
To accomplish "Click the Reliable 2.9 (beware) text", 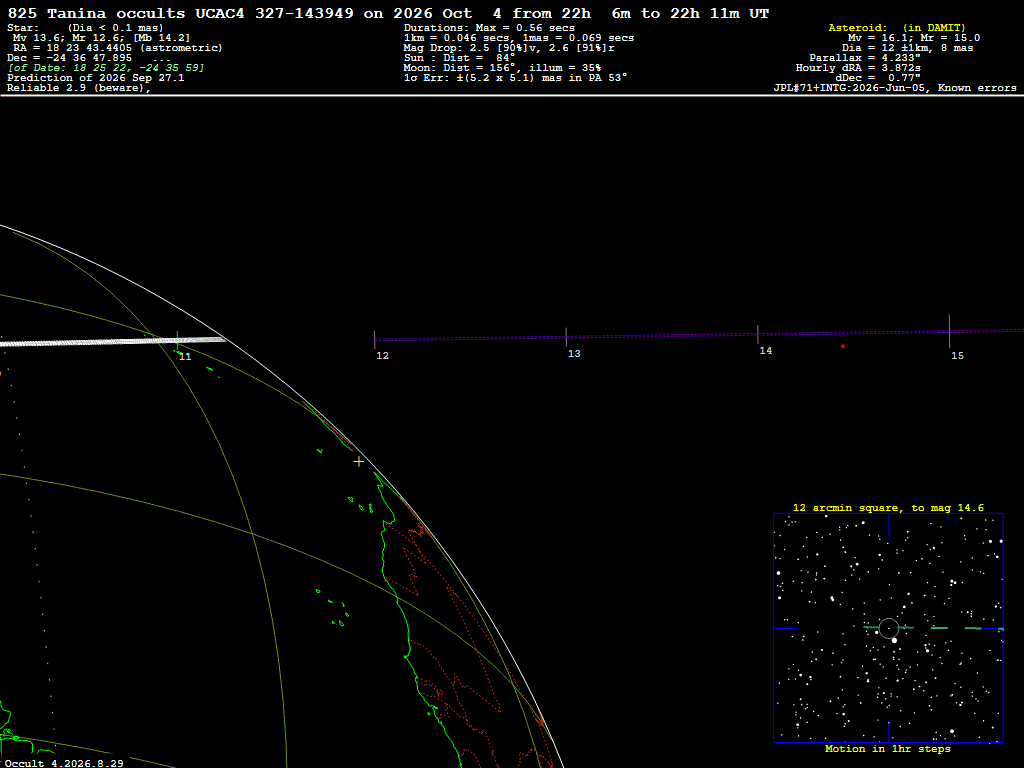I will (78, 88).
